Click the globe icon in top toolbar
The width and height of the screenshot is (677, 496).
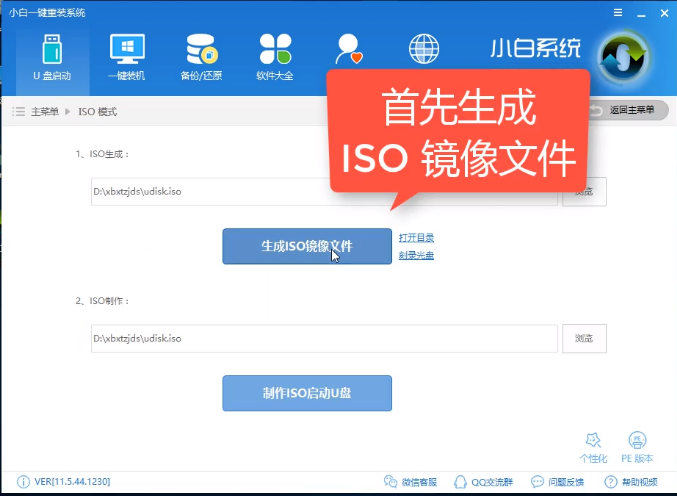[424, 50]
